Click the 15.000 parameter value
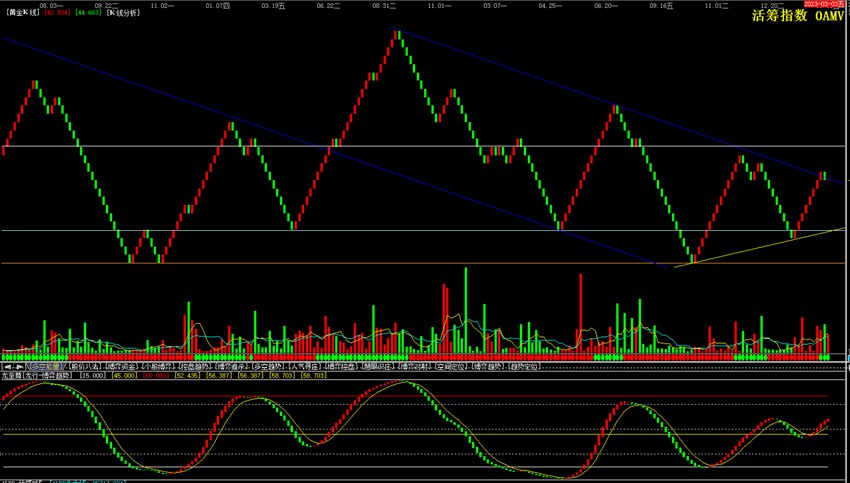850x483 pixels. pos(92,375)
